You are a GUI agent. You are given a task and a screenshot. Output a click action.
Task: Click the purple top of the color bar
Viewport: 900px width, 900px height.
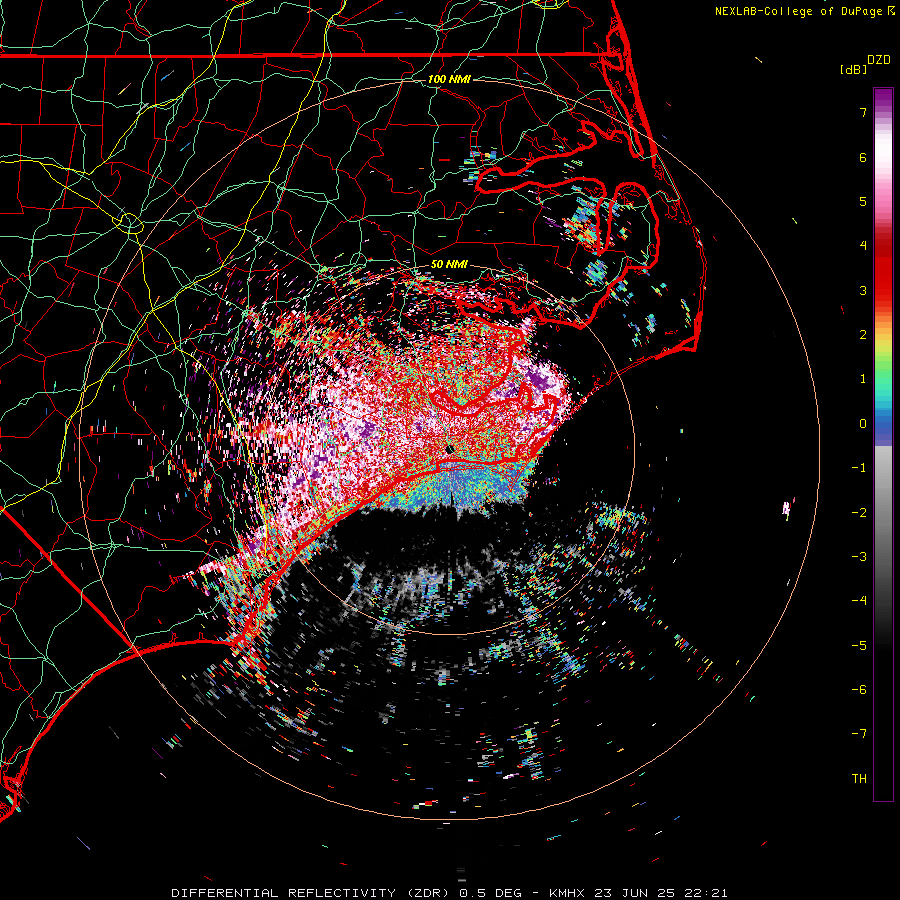[x=883, y=98]
